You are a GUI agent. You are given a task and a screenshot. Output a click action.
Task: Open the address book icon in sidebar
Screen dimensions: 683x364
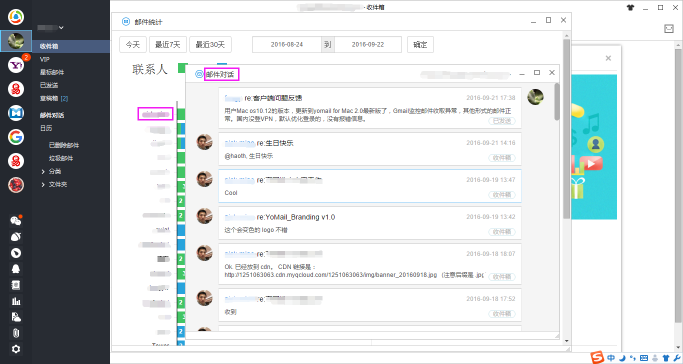(x=16, y=285)
